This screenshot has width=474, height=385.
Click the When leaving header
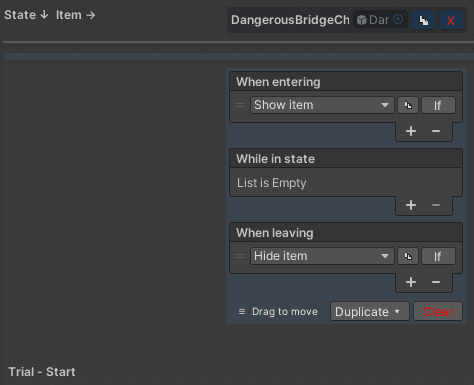point(346,233)
